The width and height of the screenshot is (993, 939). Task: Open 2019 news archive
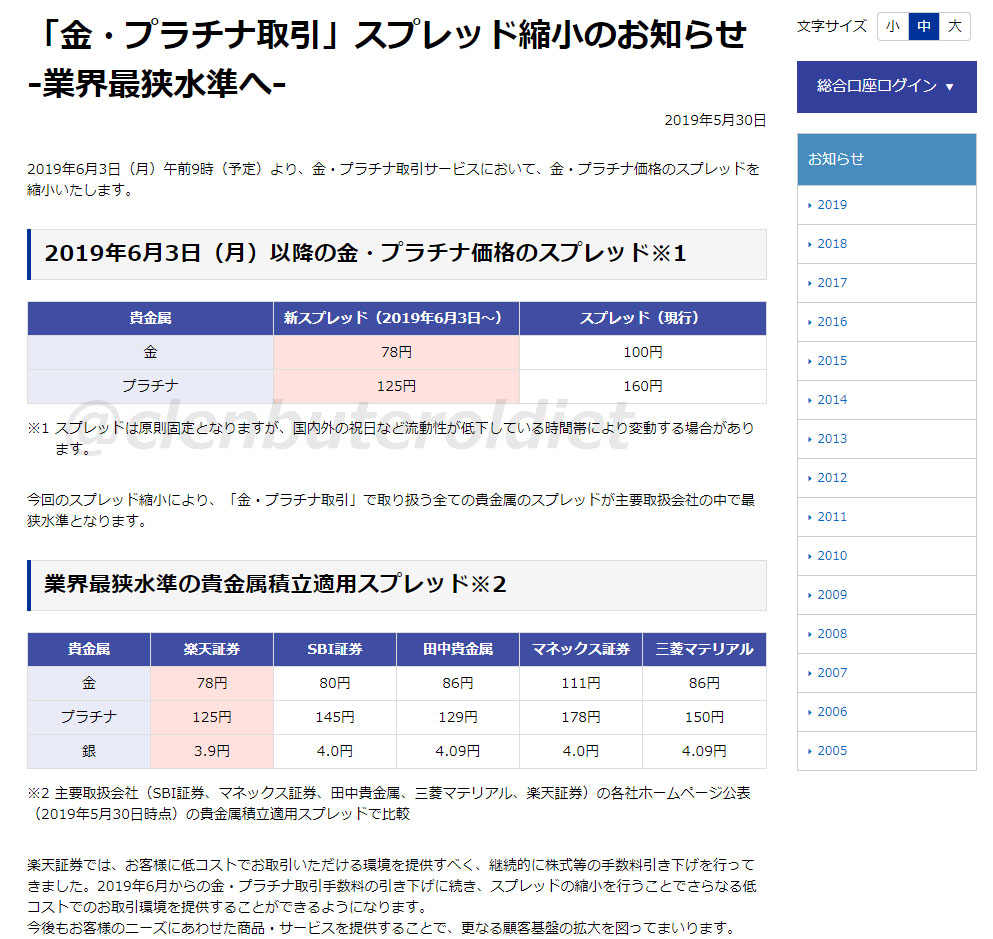pos(886,205)
